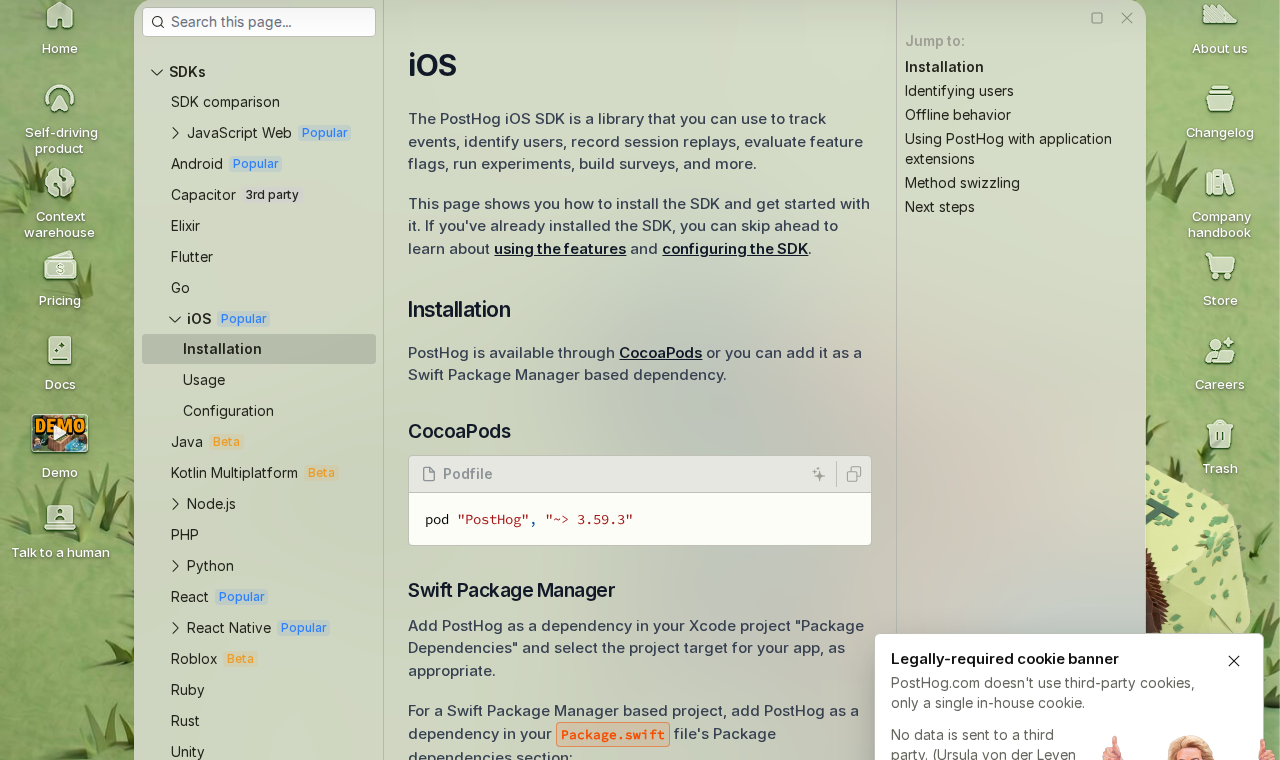Viewport: 1280px width, 760px height.
Task: Copy the Podfile code snippet
Action: [x=854, y=474]
